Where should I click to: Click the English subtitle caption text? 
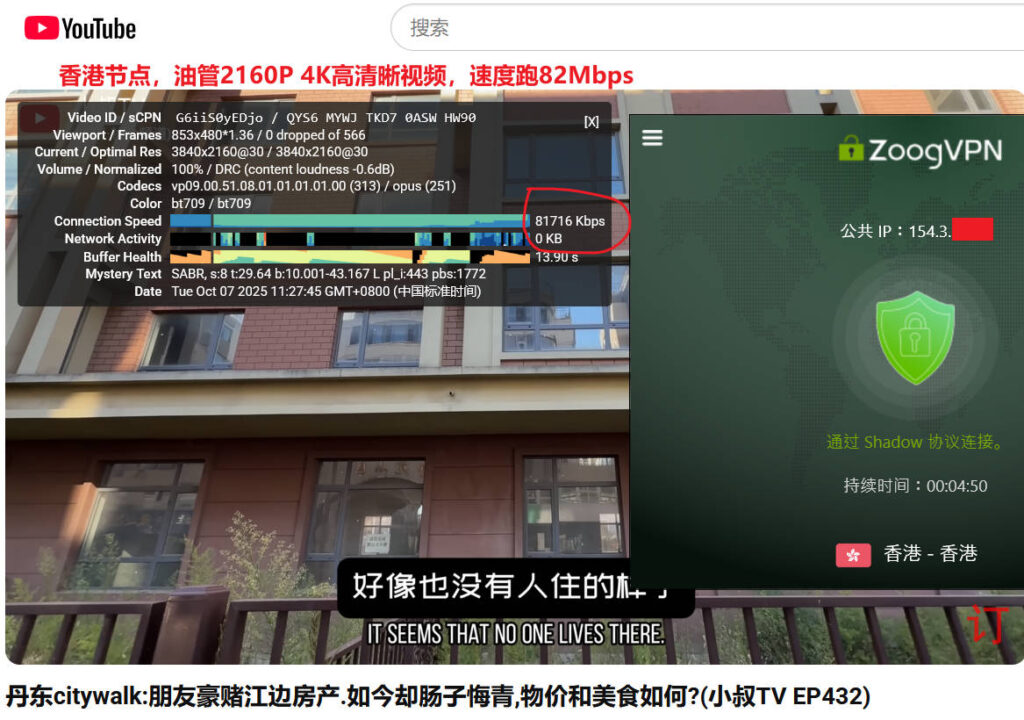(x=515, y=634)
